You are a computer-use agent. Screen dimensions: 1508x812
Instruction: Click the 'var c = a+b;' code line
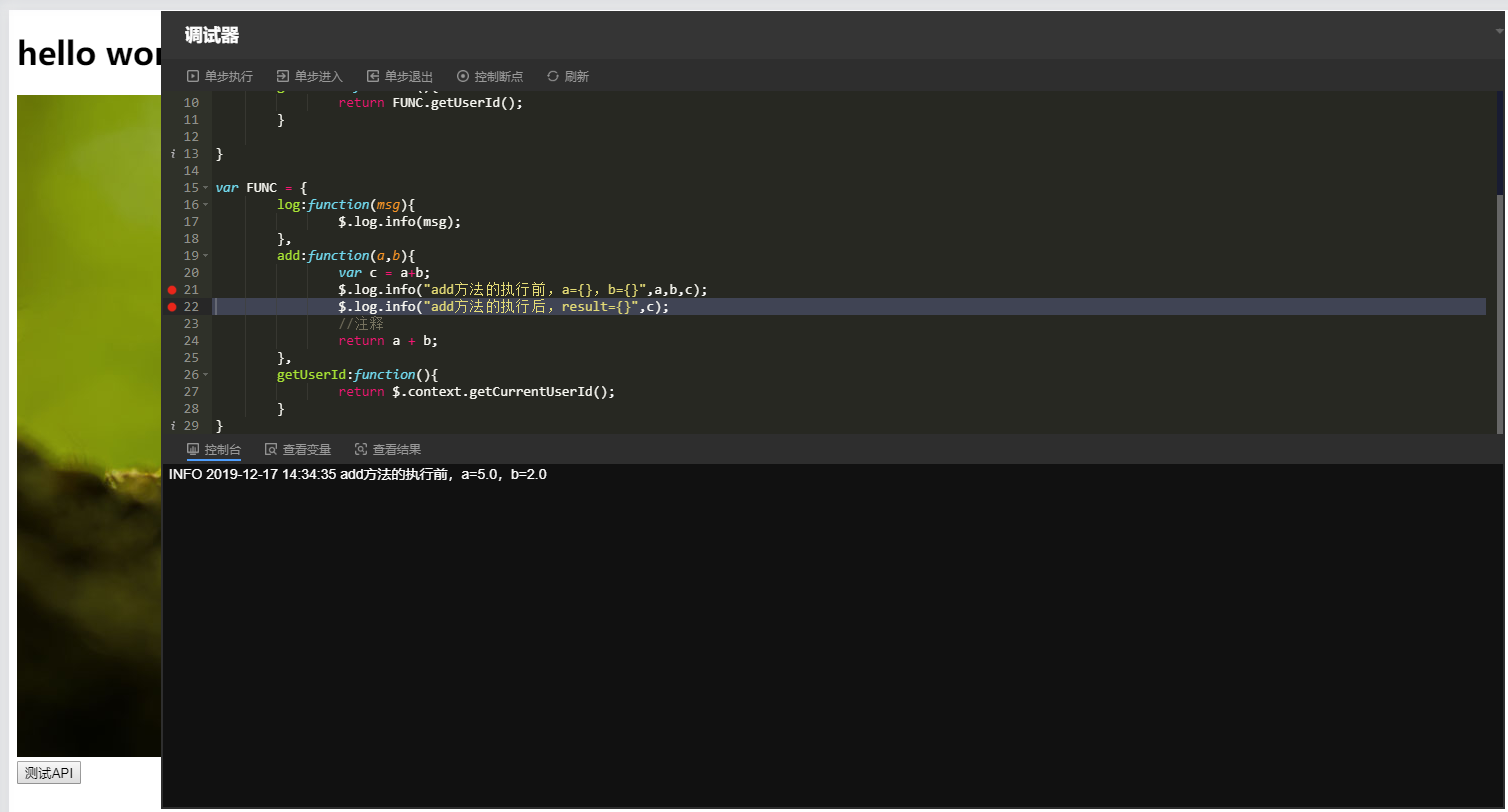(x=384, y=273)
